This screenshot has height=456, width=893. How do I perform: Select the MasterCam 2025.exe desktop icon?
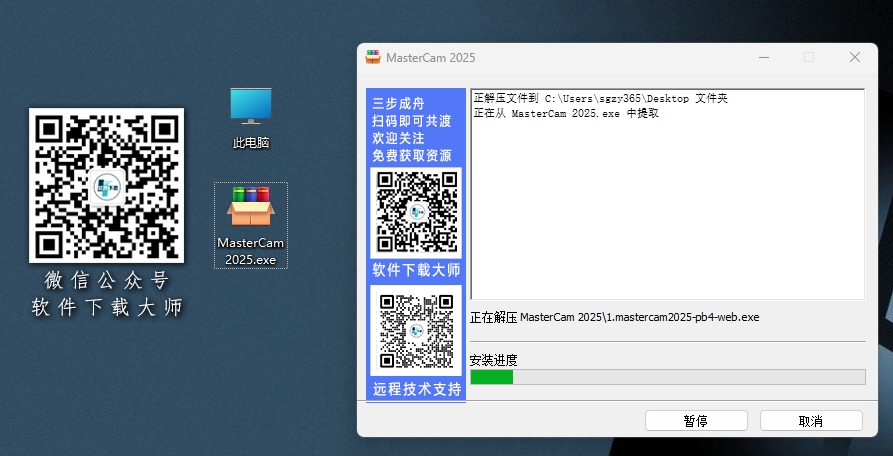[251, 225]
